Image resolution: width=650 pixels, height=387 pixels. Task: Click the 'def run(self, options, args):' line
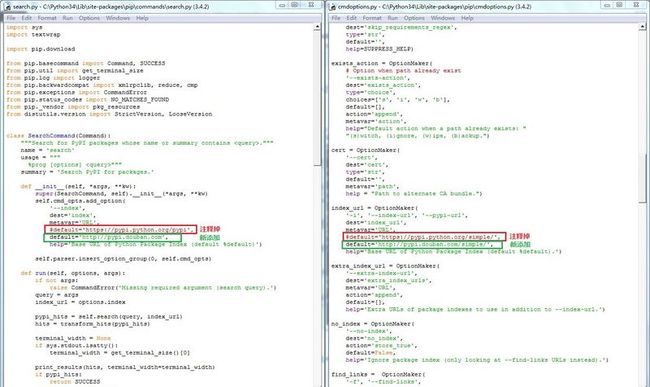(73, 273)
